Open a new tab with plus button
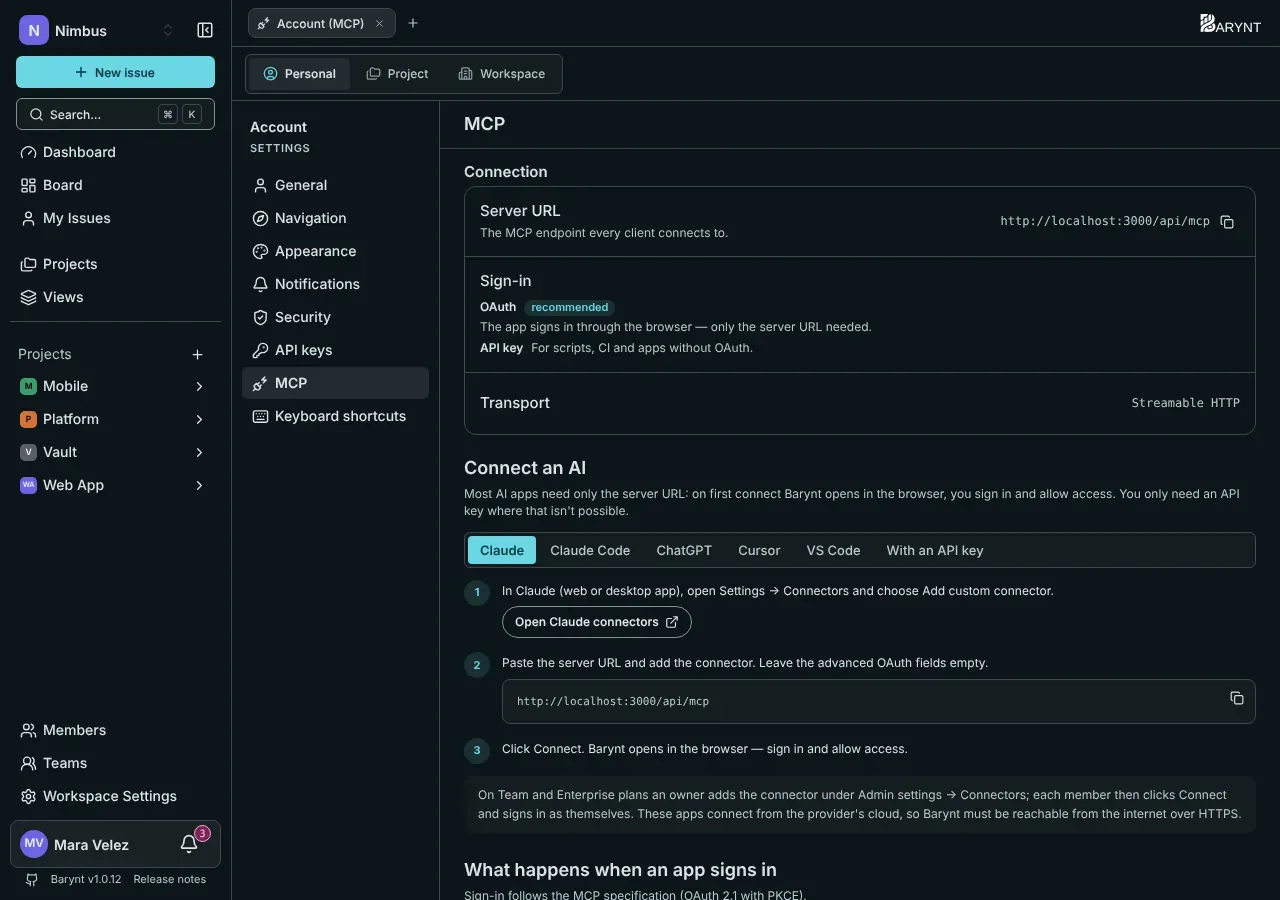 click(x=413, y=23)
